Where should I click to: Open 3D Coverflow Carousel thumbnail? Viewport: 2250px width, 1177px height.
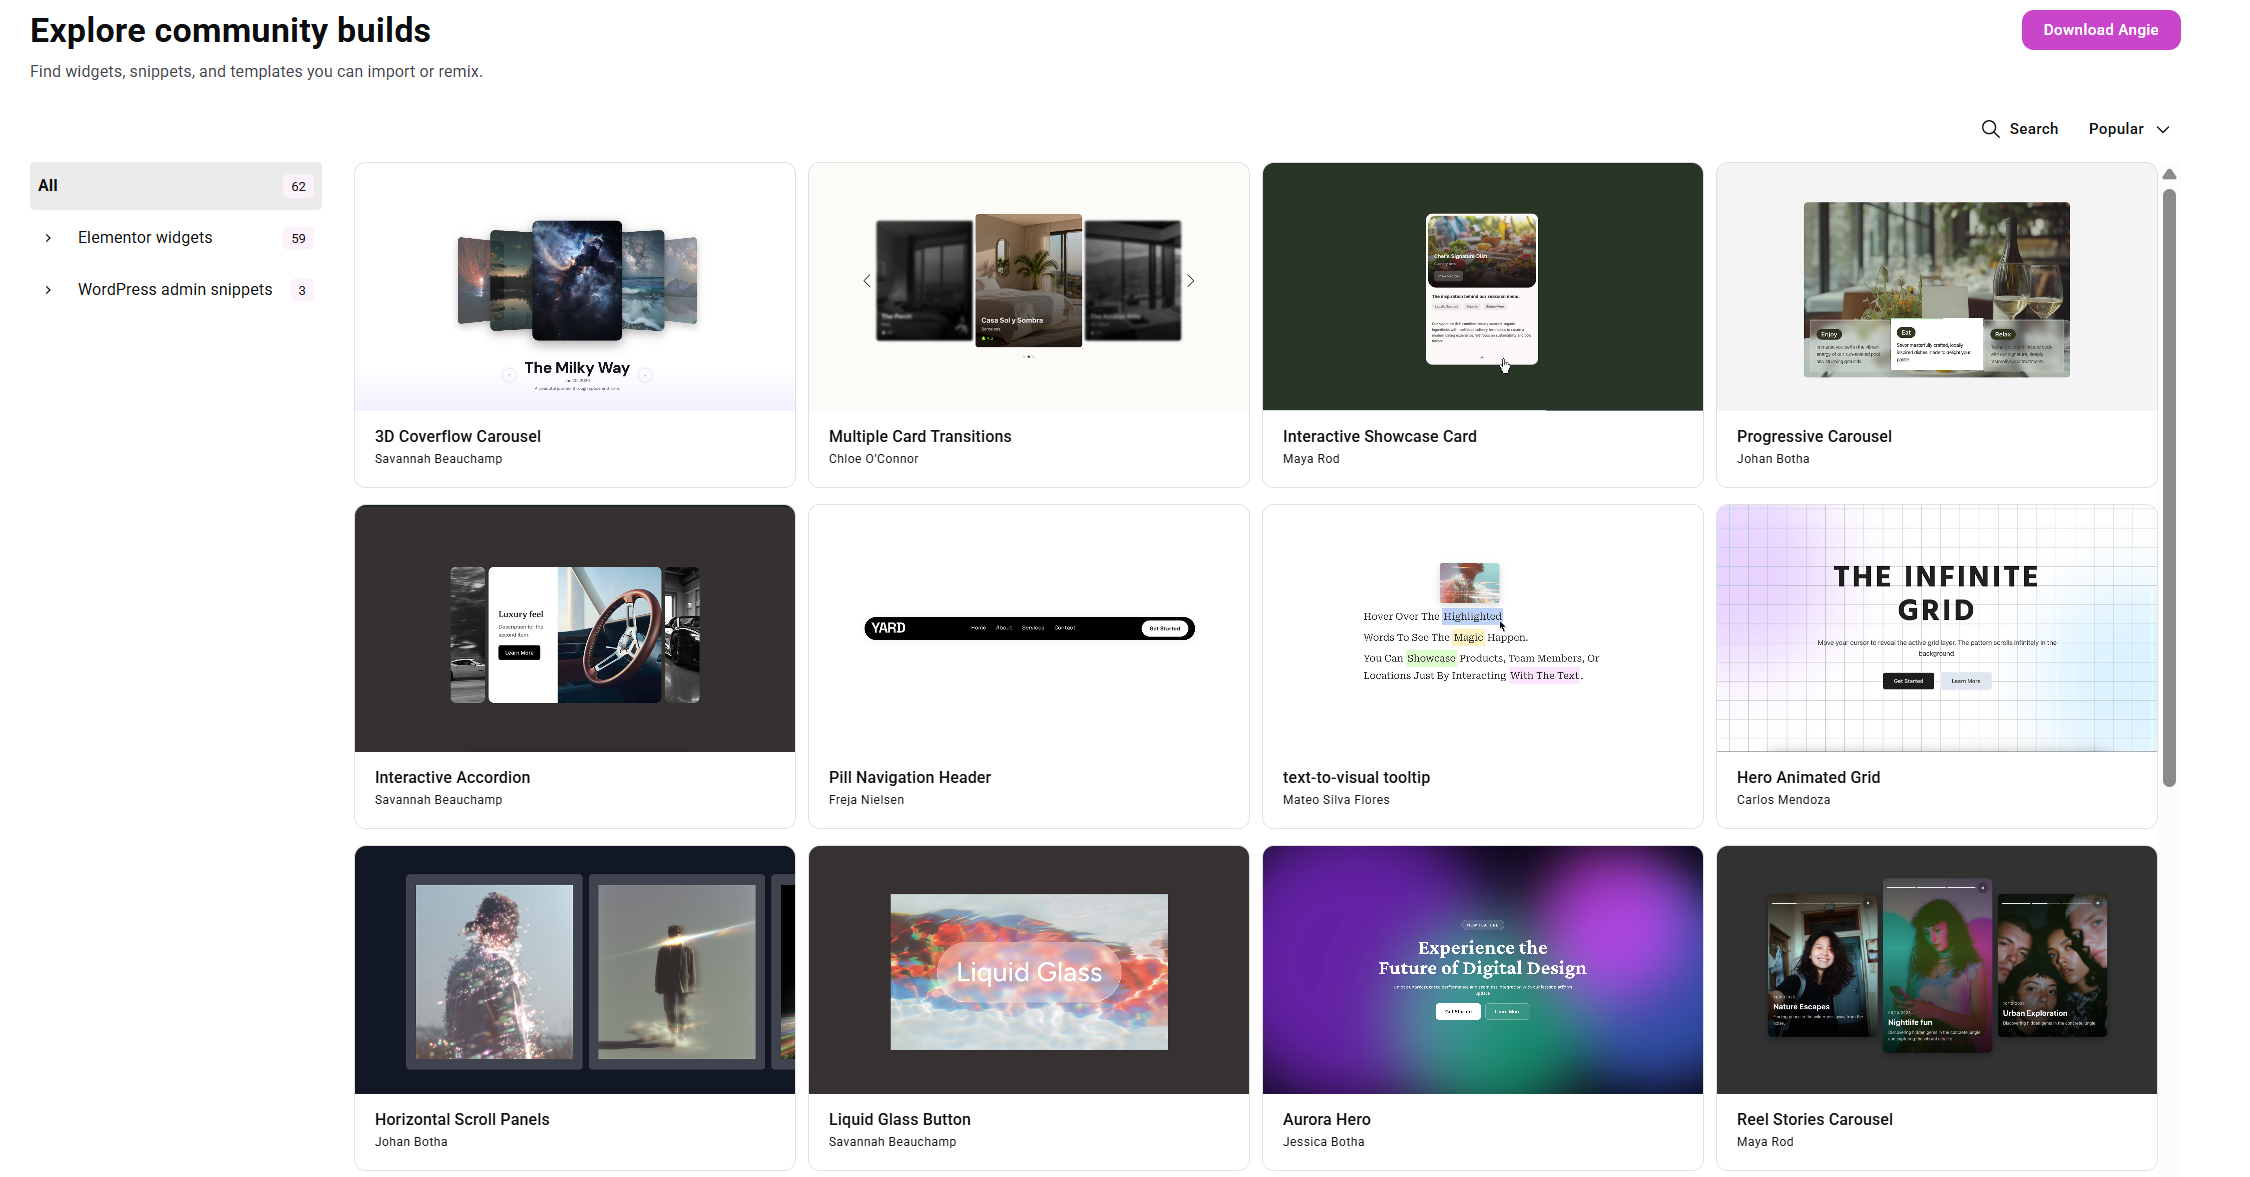point(575,287)
